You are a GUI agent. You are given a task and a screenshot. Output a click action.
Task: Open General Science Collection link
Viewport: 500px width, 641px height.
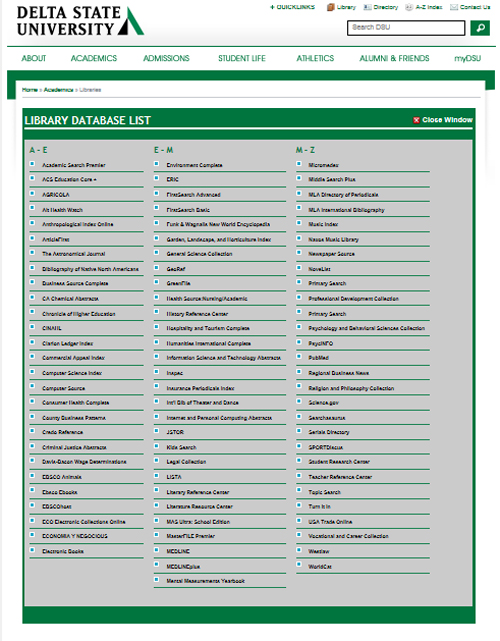coord(200,254)
